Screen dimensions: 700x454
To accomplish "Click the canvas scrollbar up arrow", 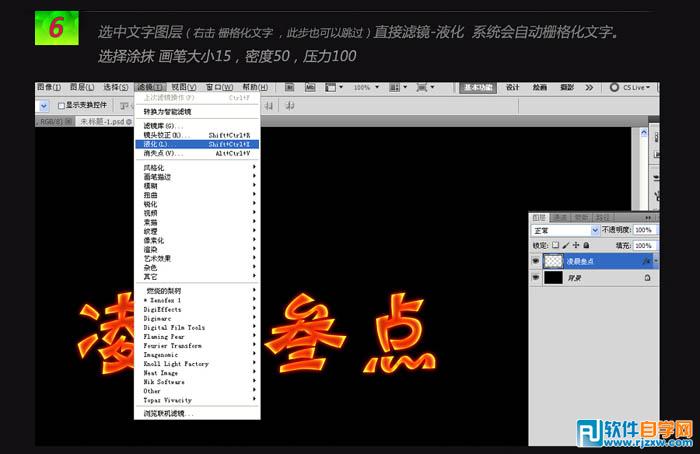I will 644,133.
